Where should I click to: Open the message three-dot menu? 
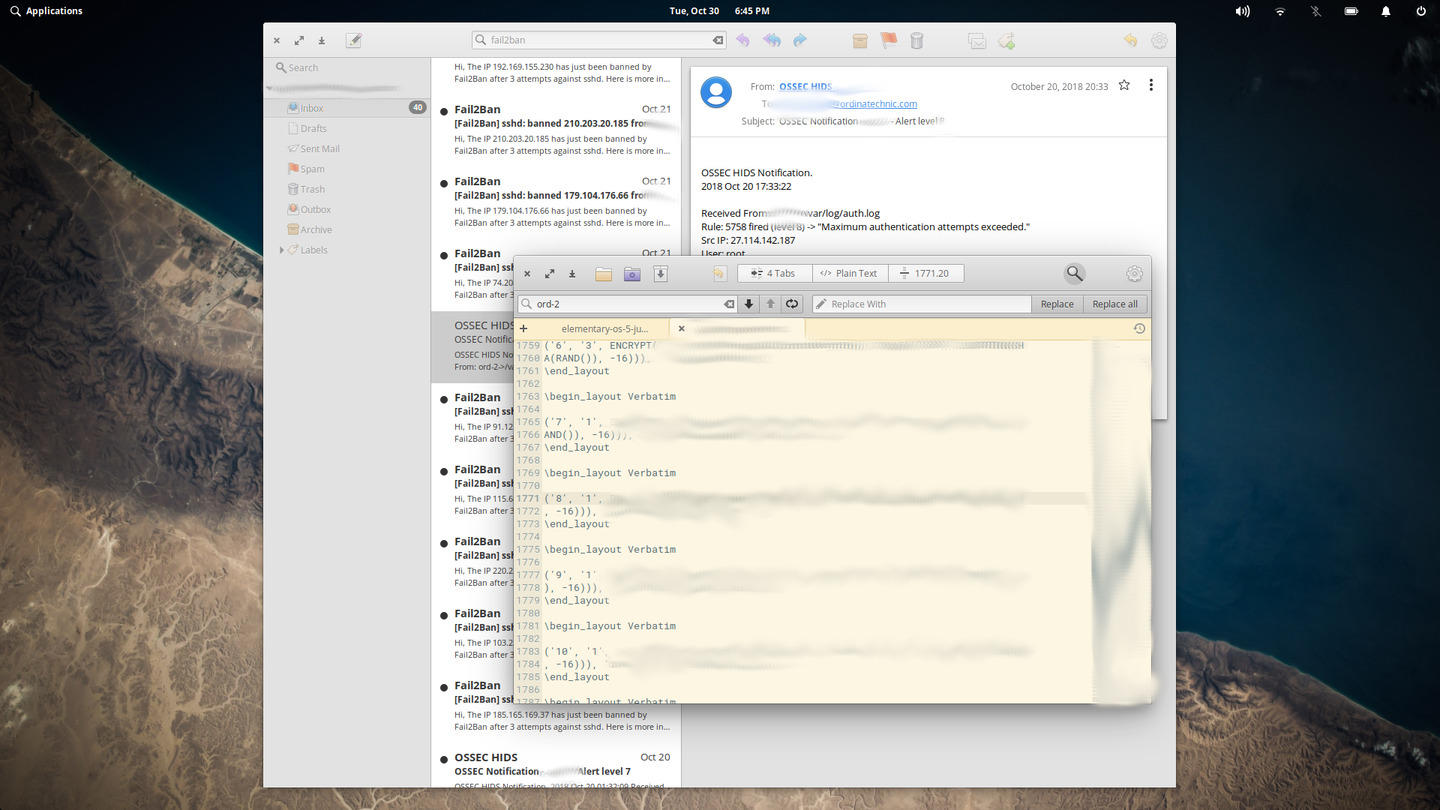(x=1151, y=85)
